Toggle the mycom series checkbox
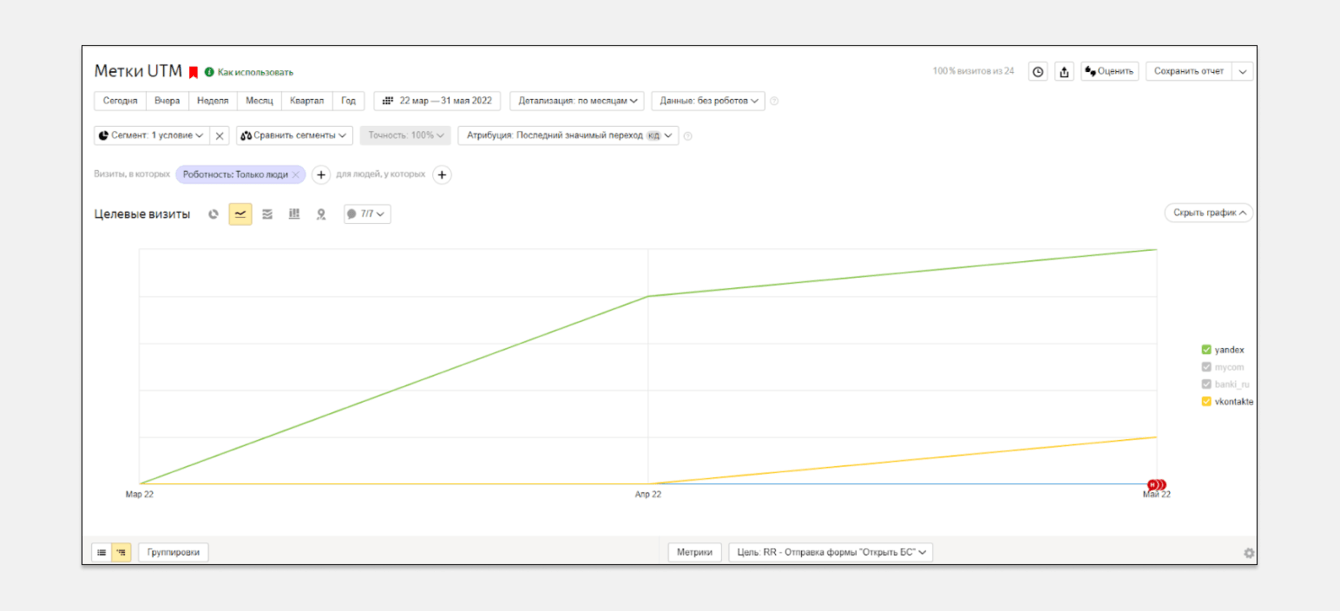This screenshot has height=611, width=1340. click(x=1206, y=367)
